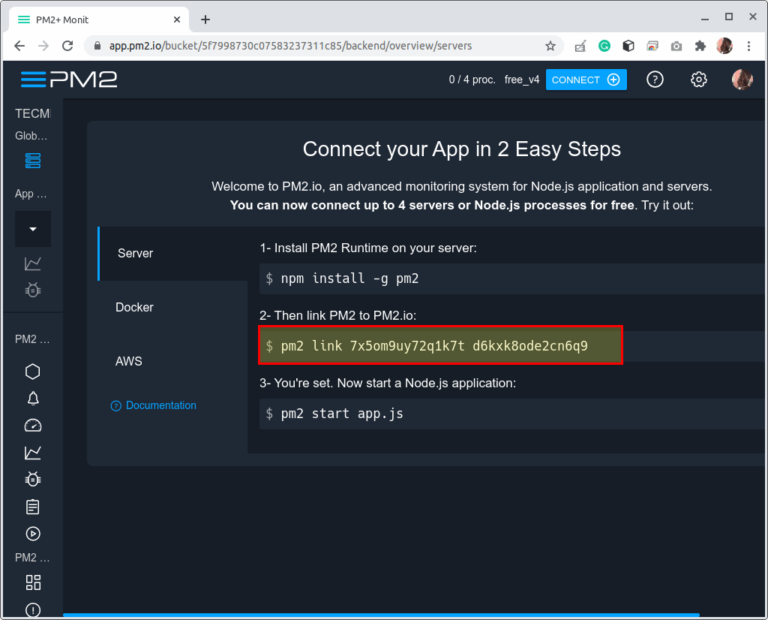The height and width of the screenshot is (620, 768).
Task: Select the Server tab
Action: (x=135, y=253)
